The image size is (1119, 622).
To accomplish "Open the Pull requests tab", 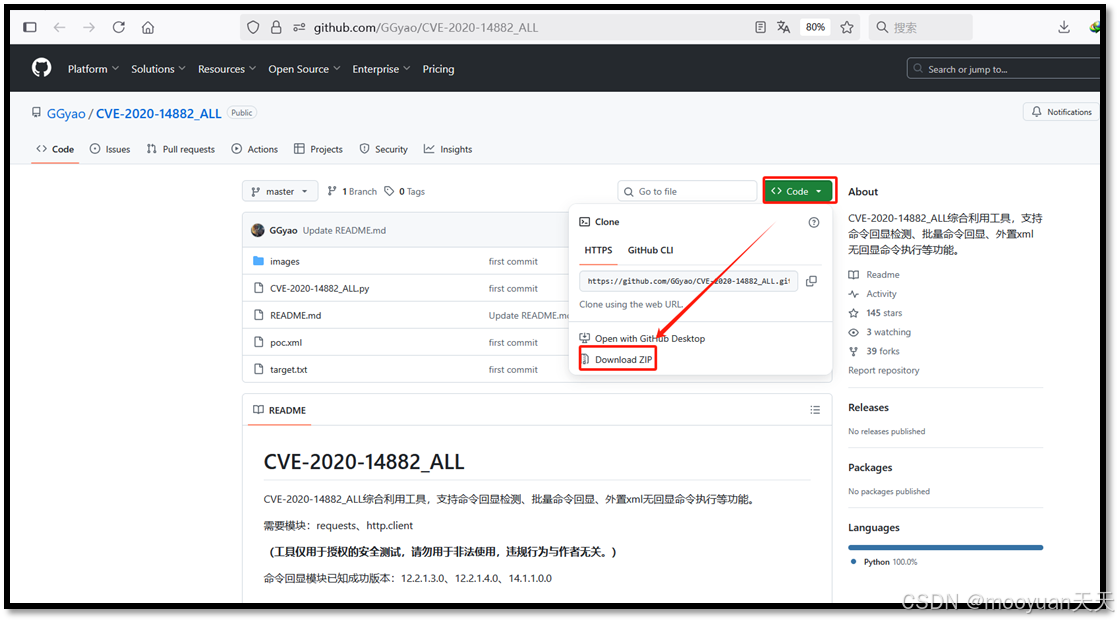I will coord(181,149).
